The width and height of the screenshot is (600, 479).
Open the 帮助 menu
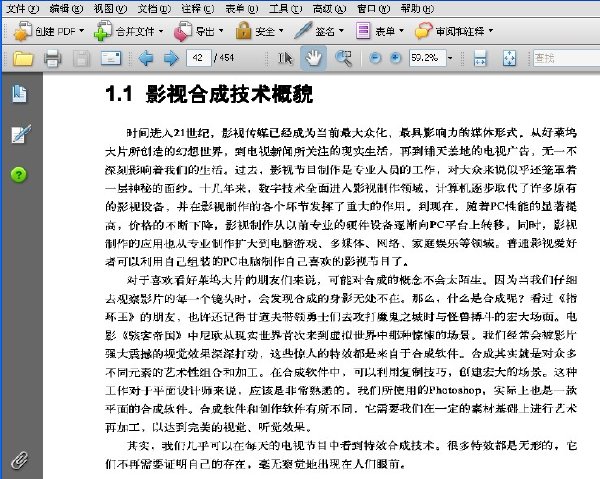tap(417, 8)
